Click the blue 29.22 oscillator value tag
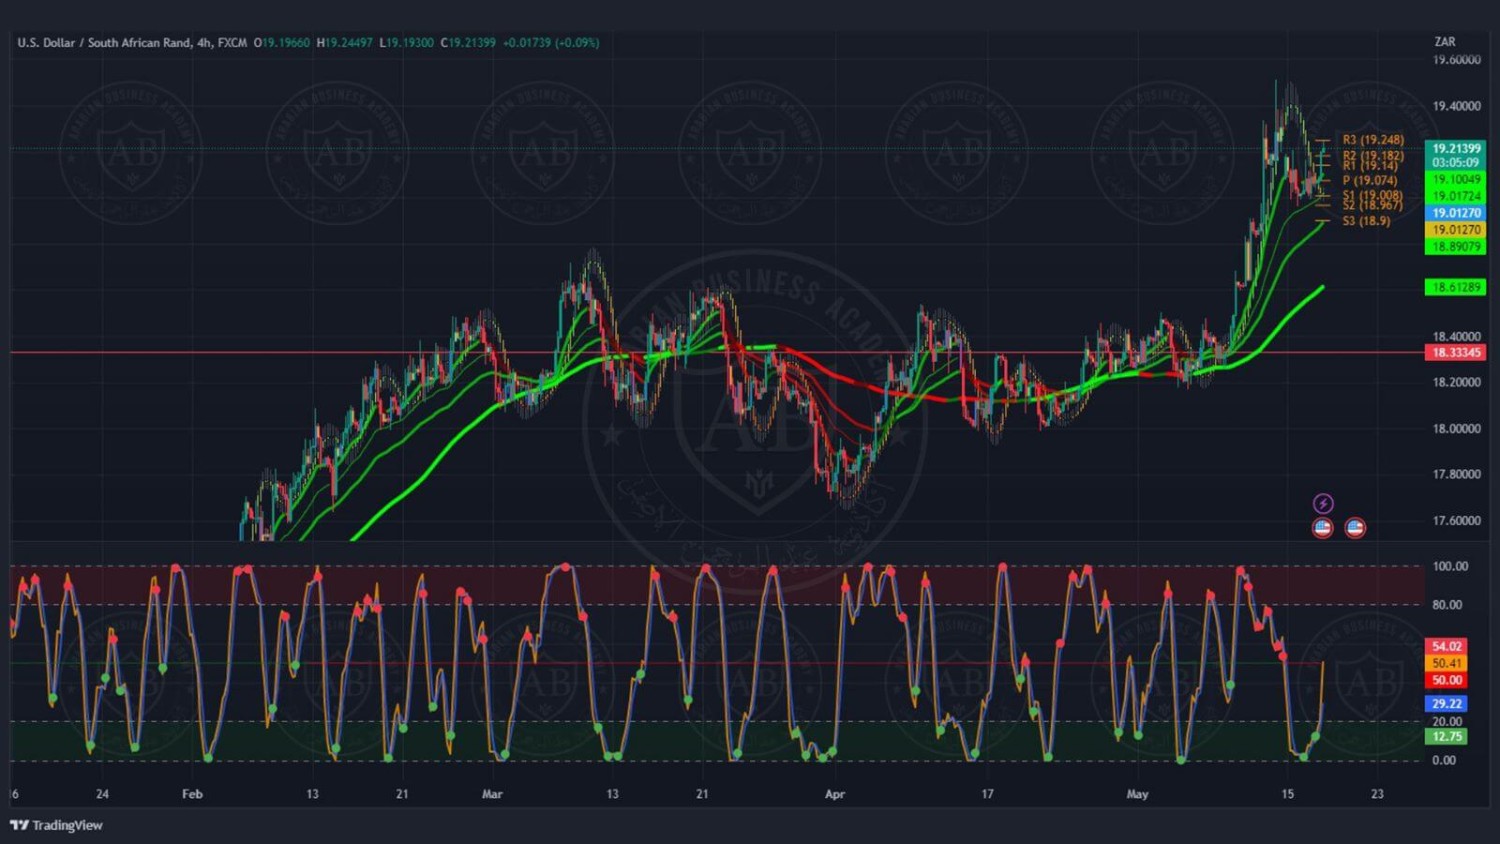1500x844 pixels. (x=1446, y=704)
